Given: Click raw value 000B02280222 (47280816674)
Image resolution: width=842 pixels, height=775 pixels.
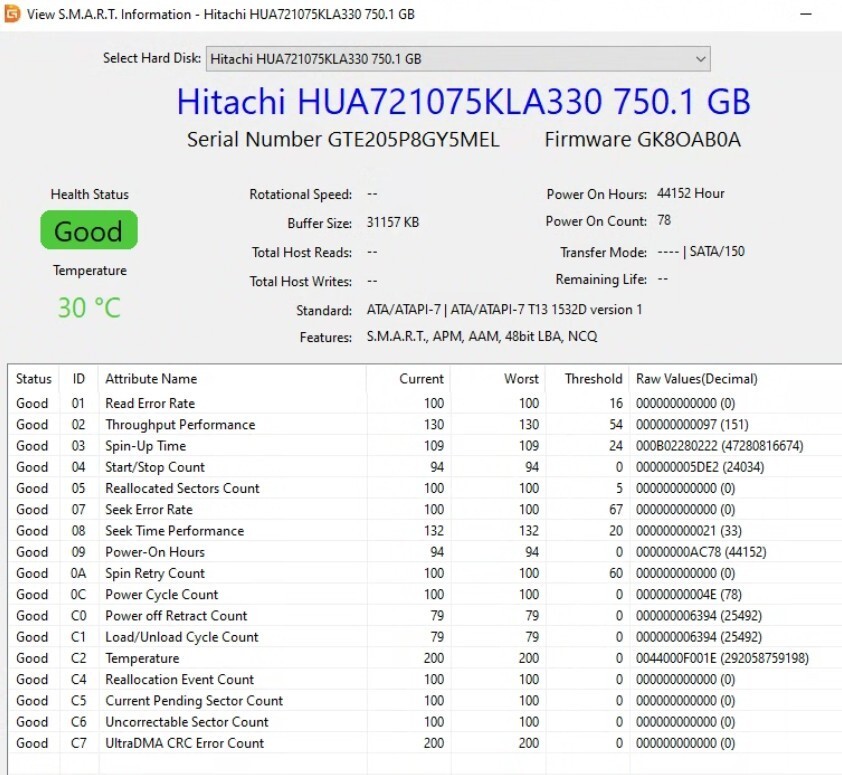Looking at the screenshot, I should tap(720, 446).
